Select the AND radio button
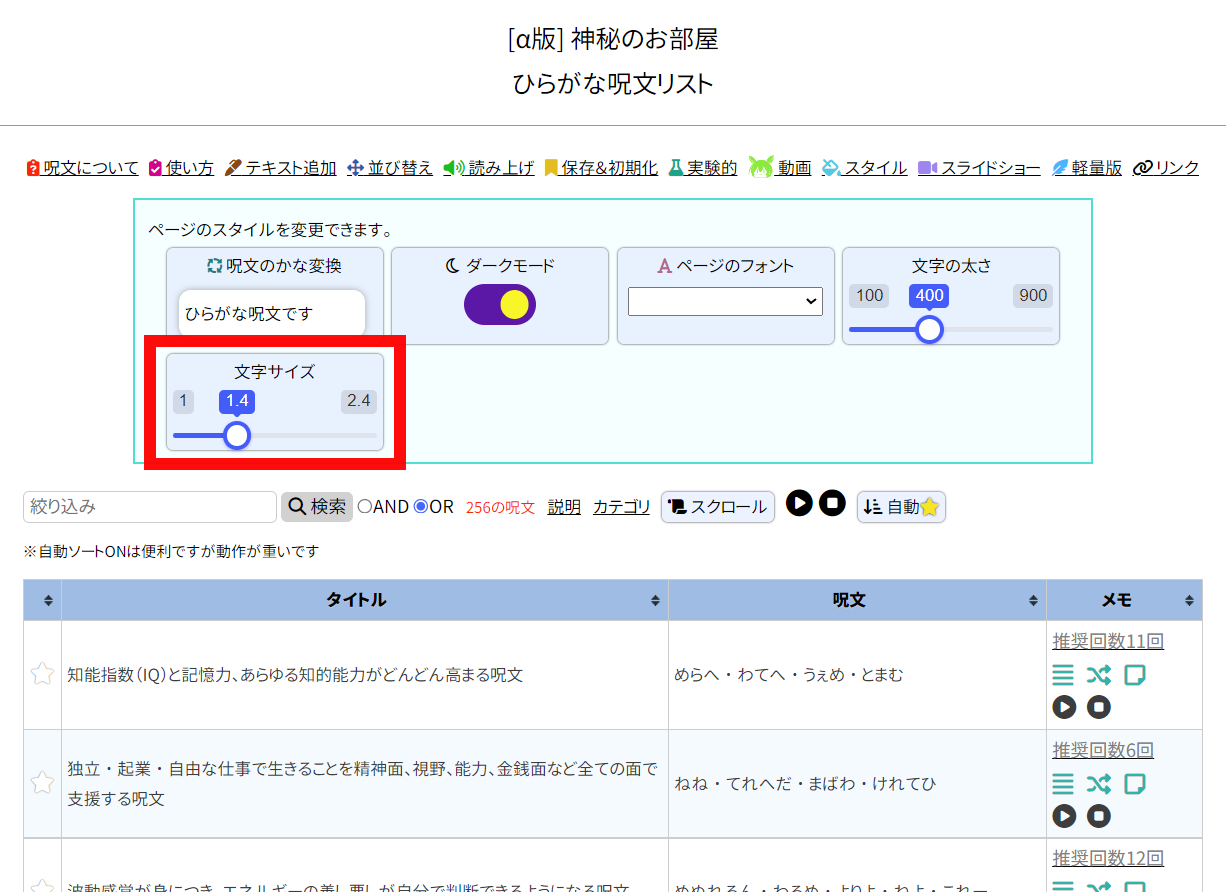 click(365, 507)
